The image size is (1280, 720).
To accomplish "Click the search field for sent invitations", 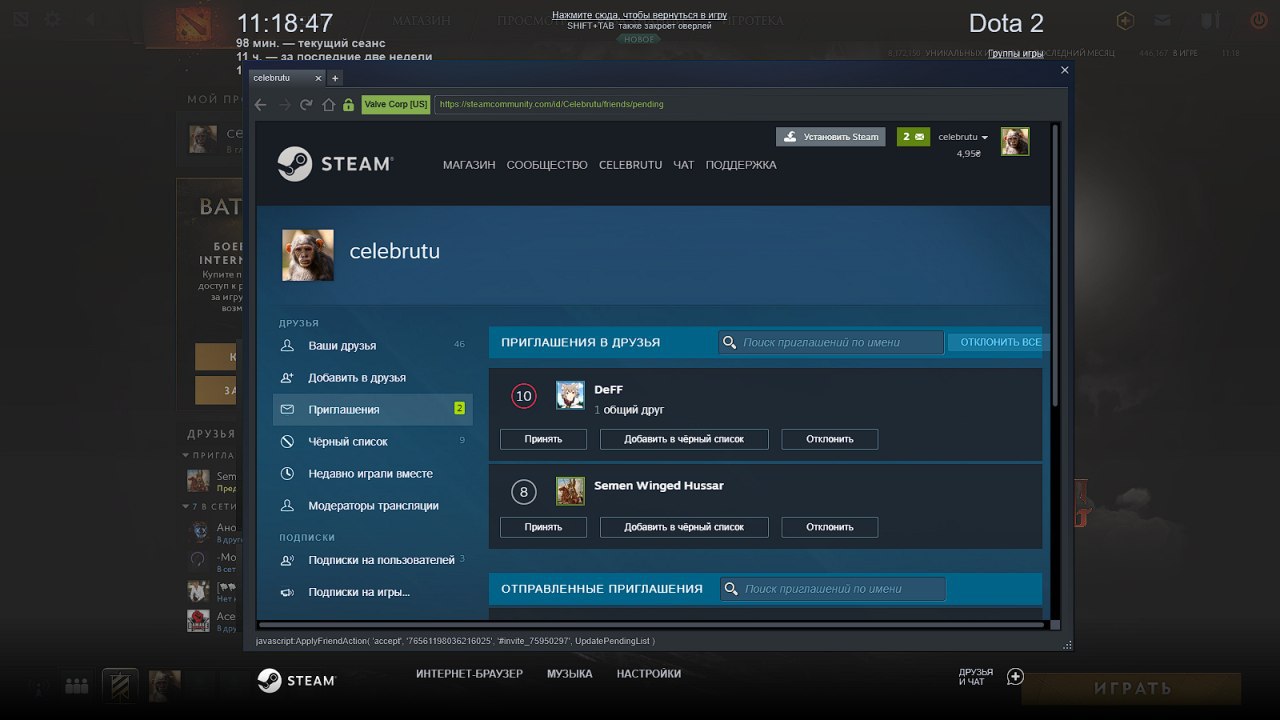I will pyautogui.click(x=833, y=589).
